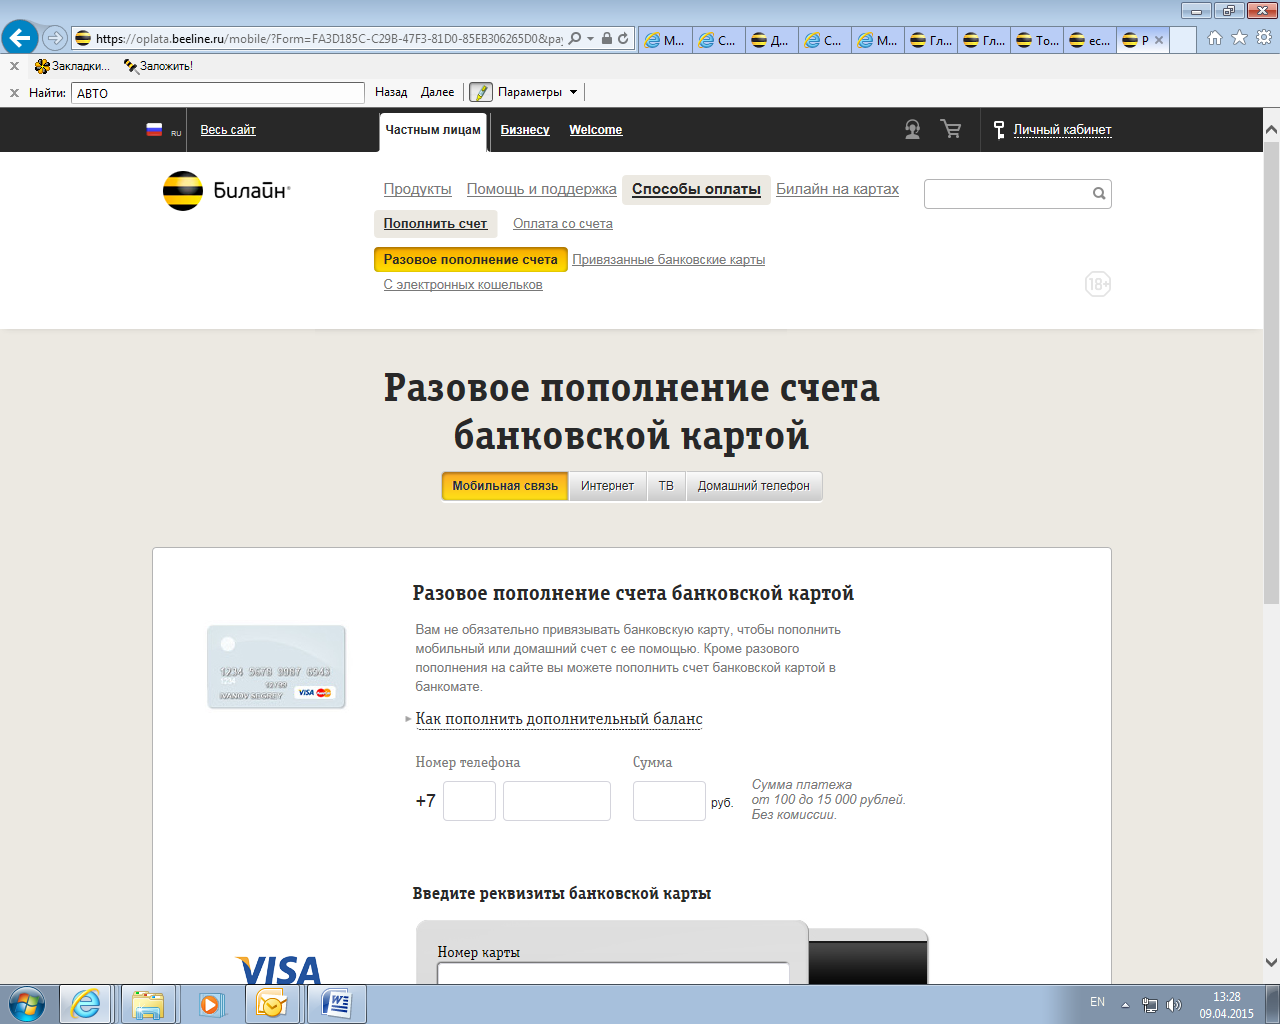
Task: Click the taskbar volume speaker icon
Action: tap(1174, 1004)
